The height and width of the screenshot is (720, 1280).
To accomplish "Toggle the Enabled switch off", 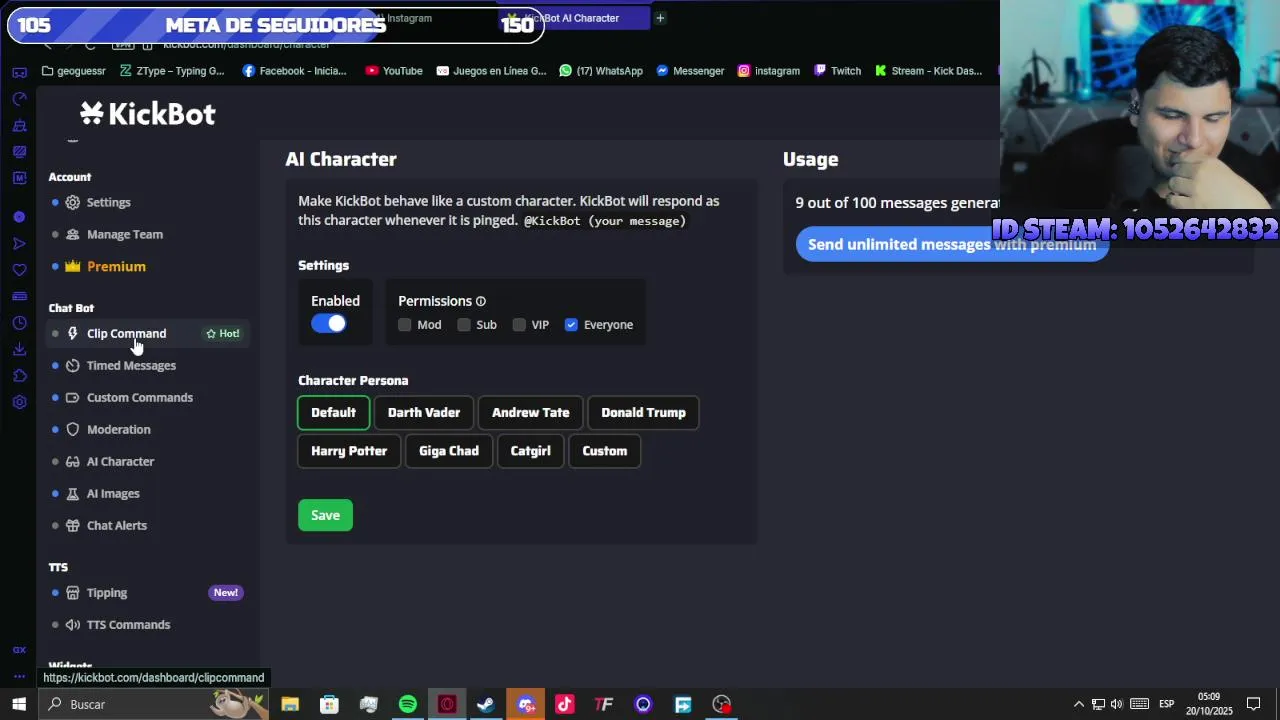I will (328, 323).
